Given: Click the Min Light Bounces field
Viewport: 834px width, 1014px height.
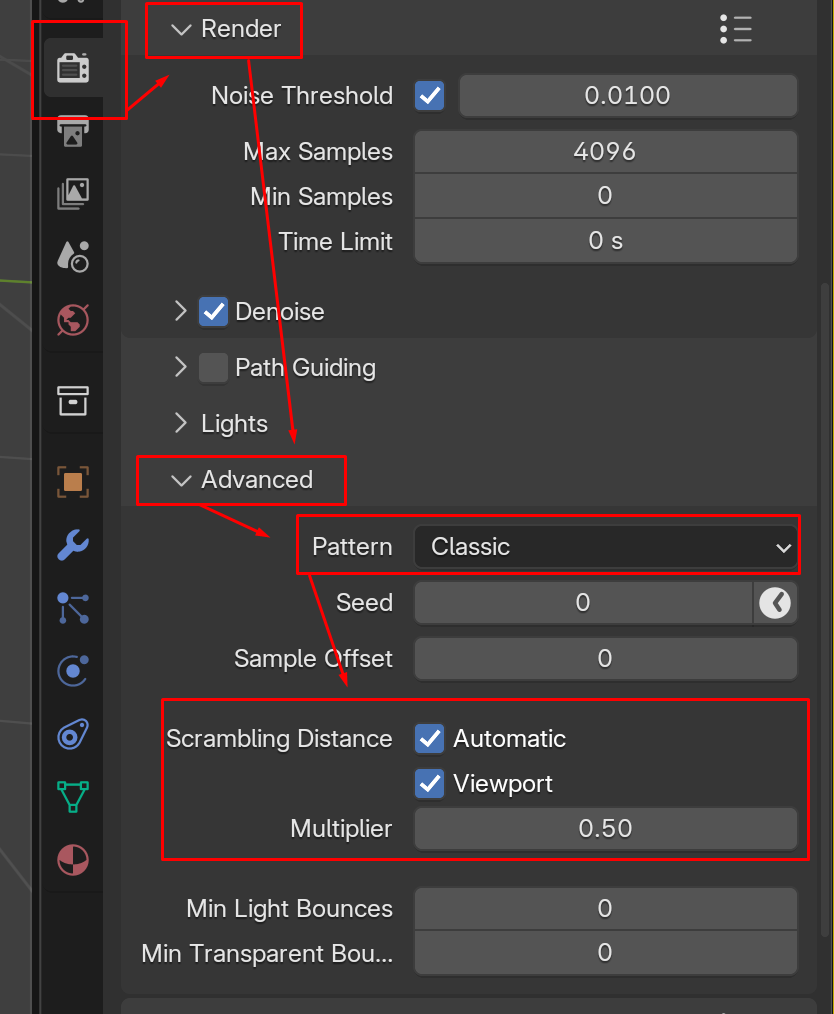Looking at the screenshot, I should [606, 909].
